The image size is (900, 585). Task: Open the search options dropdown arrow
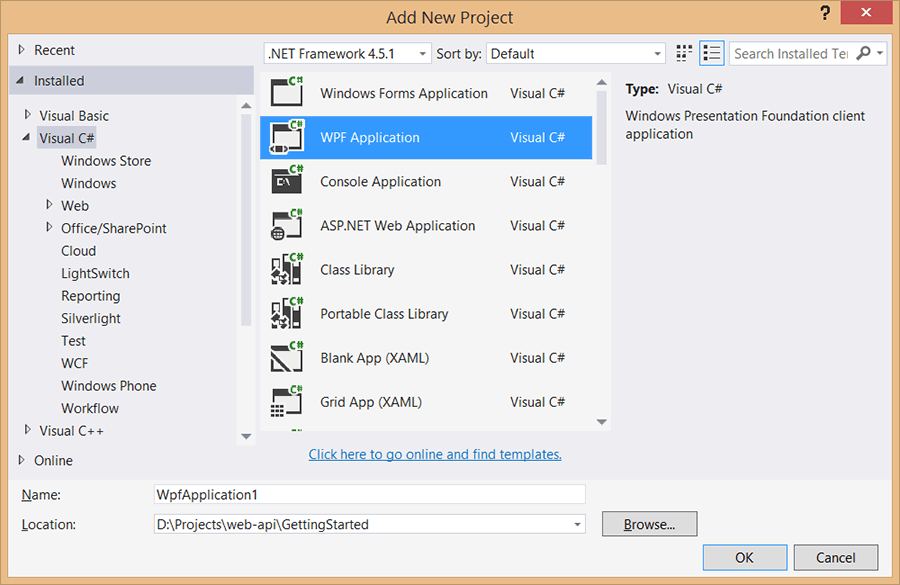tap(879, 53)
